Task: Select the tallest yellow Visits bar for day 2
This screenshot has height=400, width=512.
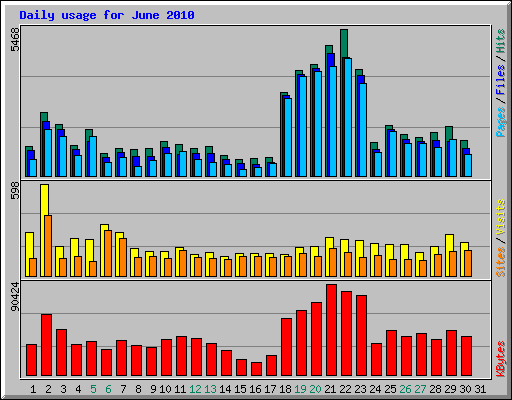Action: tap(44, 200)
